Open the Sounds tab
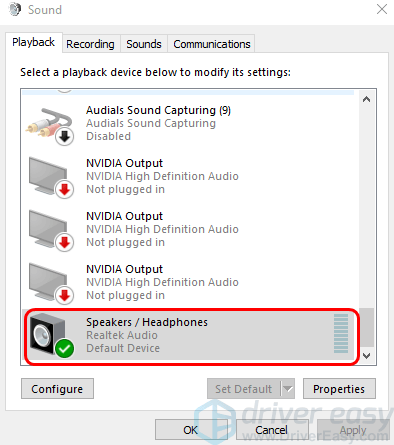 (144, 44)
